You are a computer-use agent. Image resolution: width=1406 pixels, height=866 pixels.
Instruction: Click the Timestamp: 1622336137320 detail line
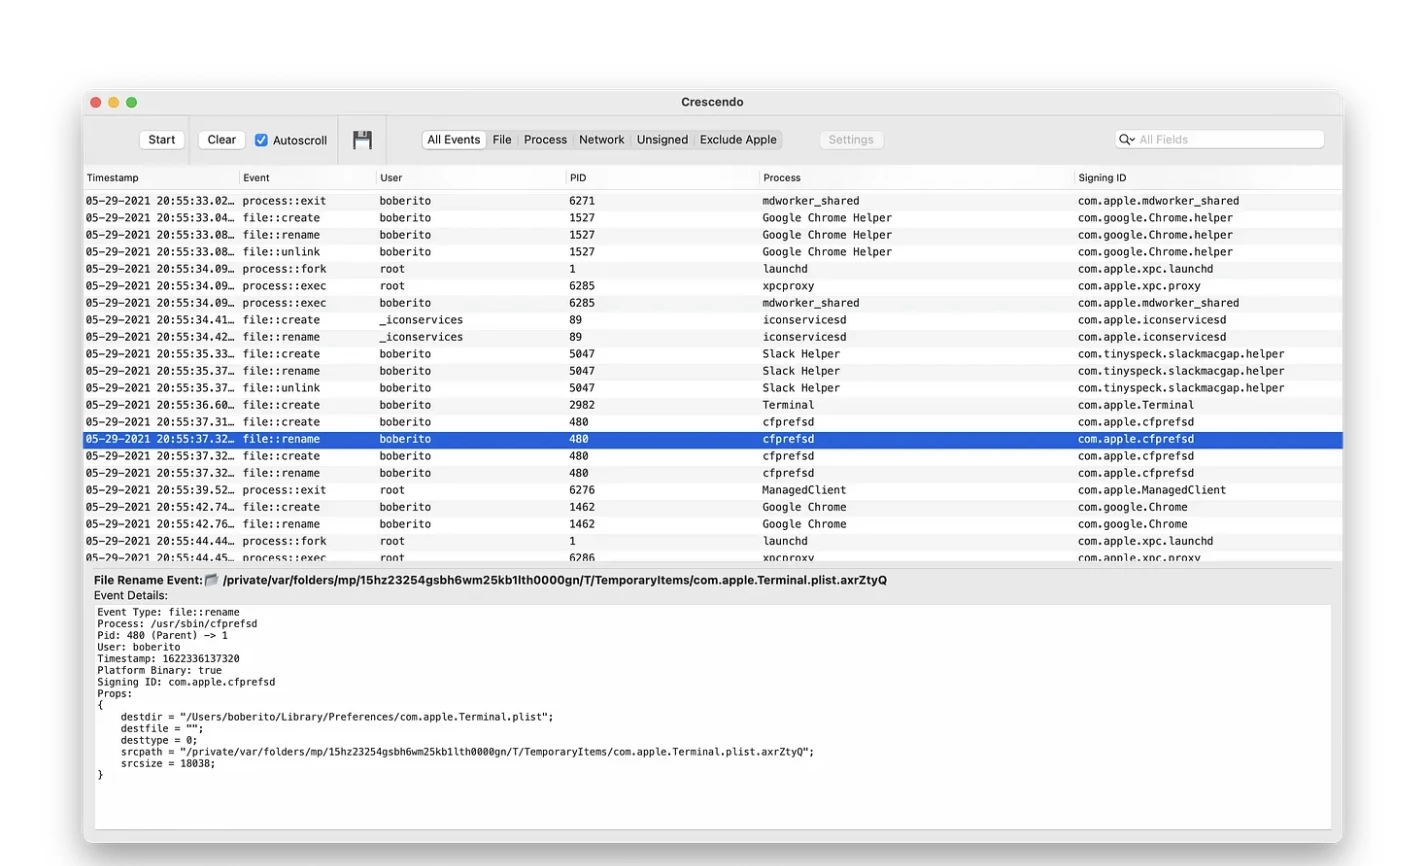coord(168,659)
